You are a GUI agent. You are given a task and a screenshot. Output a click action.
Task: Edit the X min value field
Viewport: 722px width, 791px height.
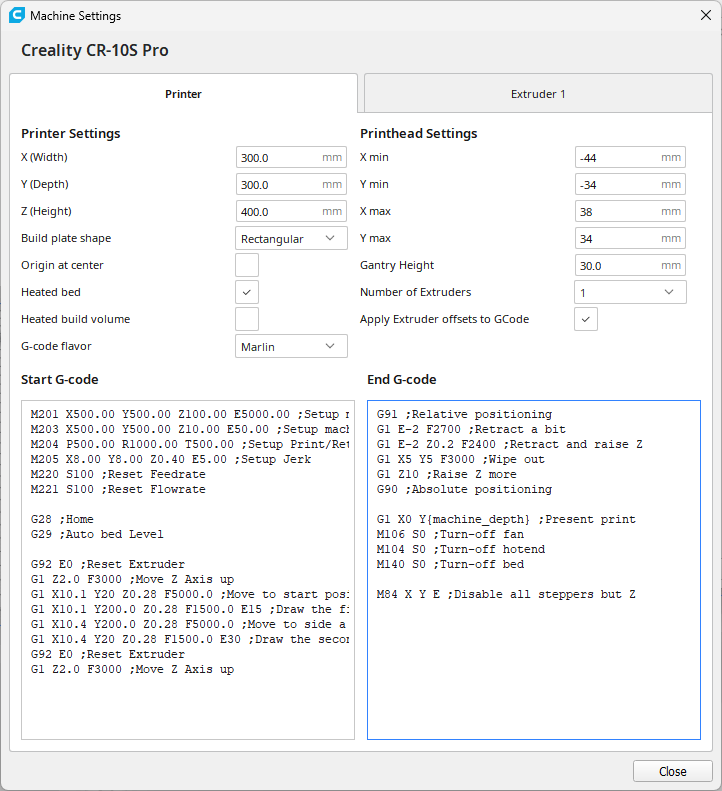630,157
